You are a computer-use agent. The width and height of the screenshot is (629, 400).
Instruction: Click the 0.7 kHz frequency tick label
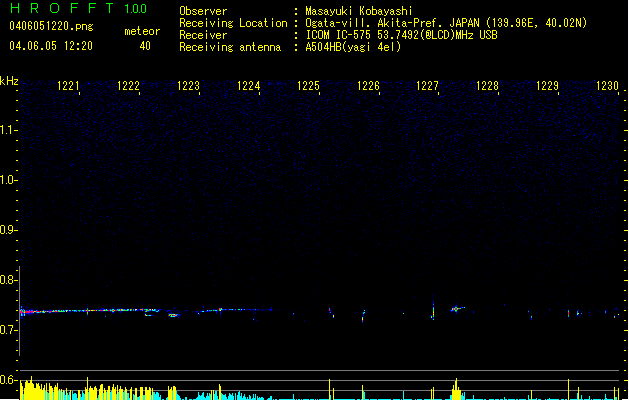pyautogui.click(x=8, y=330)
